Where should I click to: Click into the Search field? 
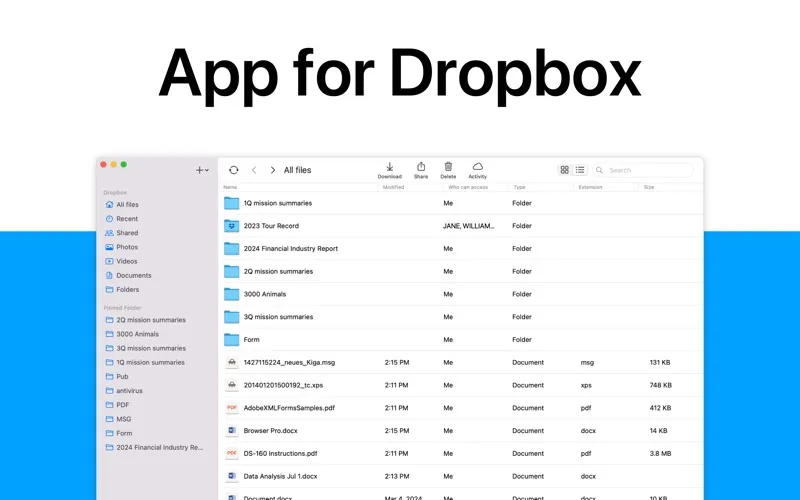[x=643, y=170]
